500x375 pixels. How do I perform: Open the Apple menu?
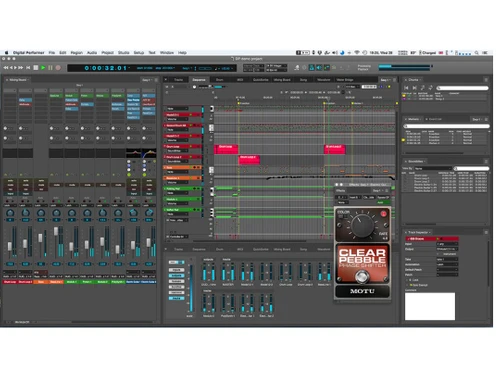[6, 53]
